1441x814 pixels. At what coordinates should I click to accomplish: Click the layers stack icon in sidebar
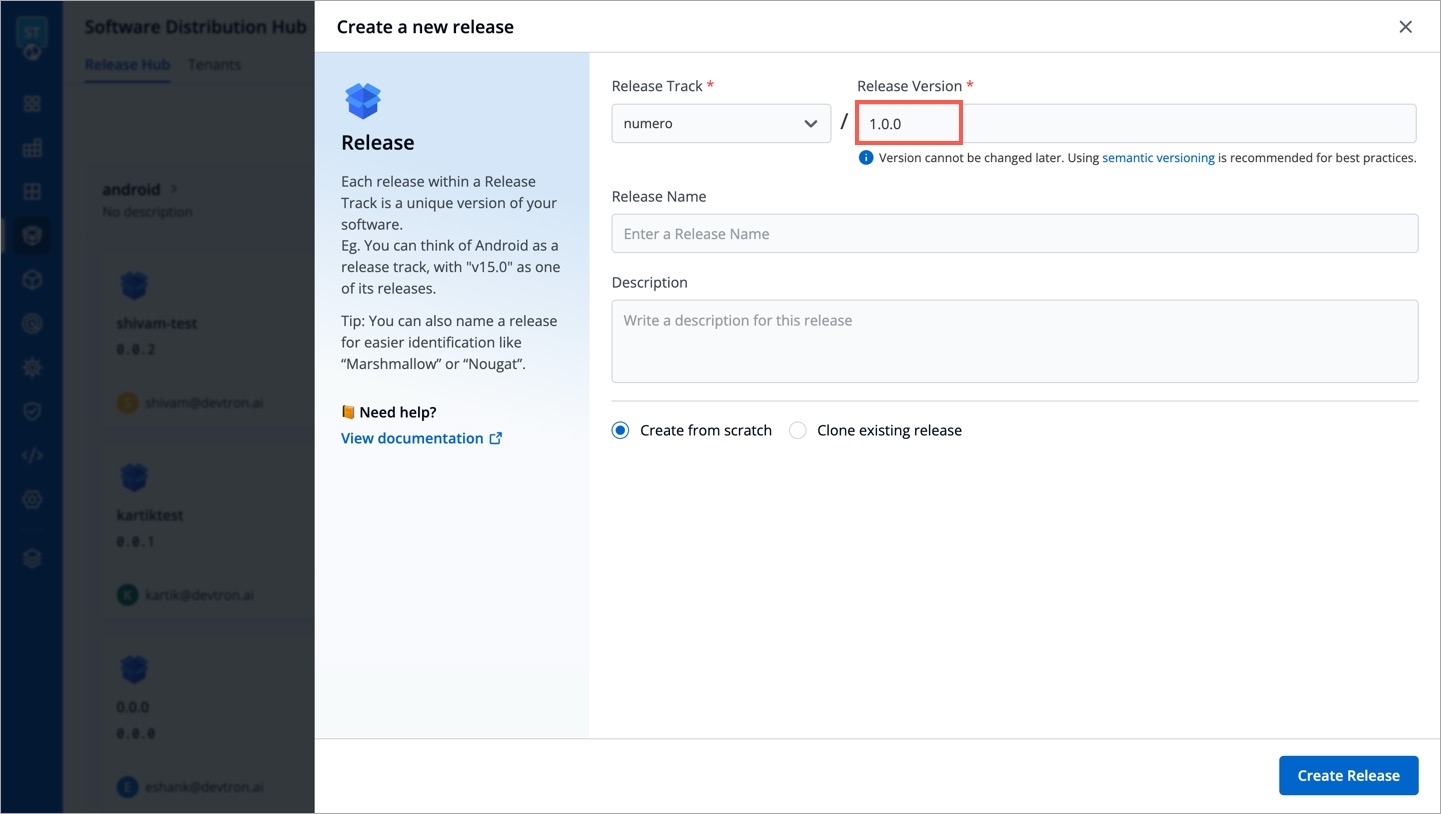[x=32, y=559]
